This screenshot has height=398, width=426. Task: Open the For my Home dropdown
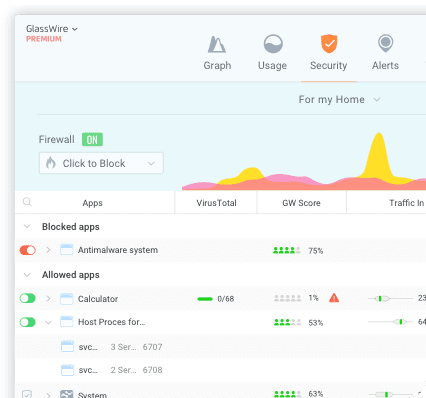[339, 99]
